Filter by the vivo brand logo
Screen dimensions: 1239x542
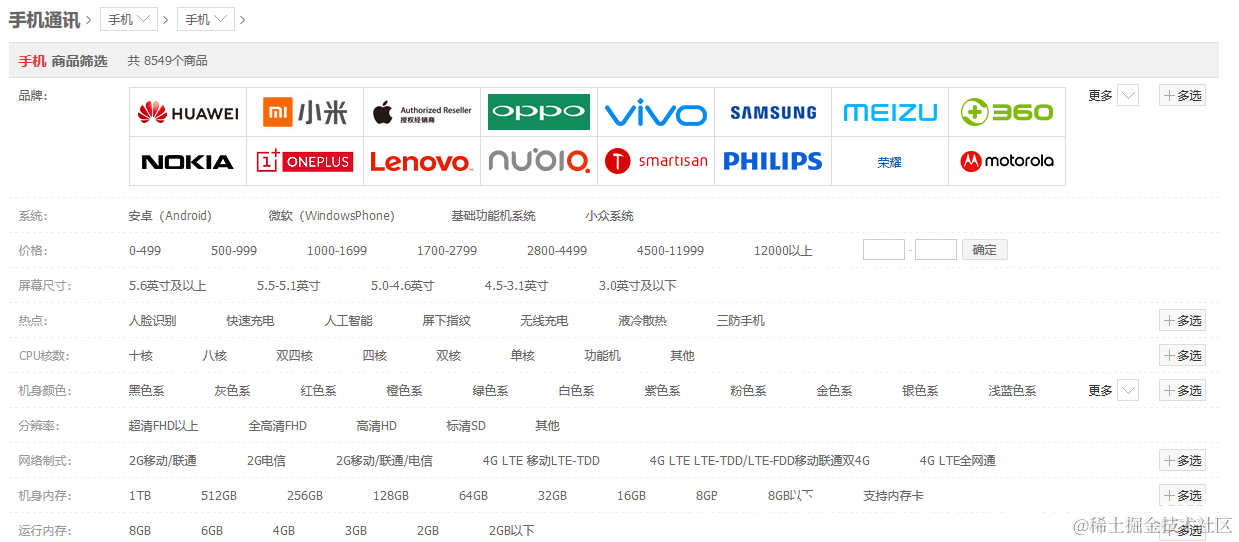click(x=656, y=113)
